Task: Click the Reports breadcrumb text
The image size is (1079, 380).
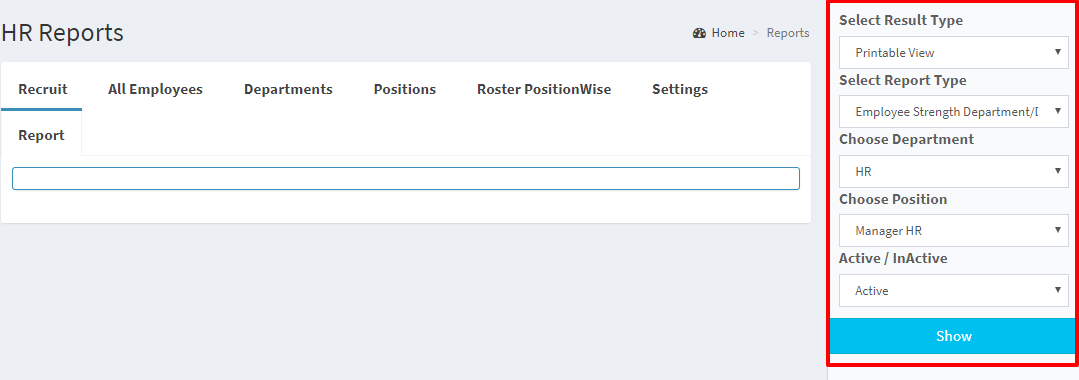Action: pos(788,33)
